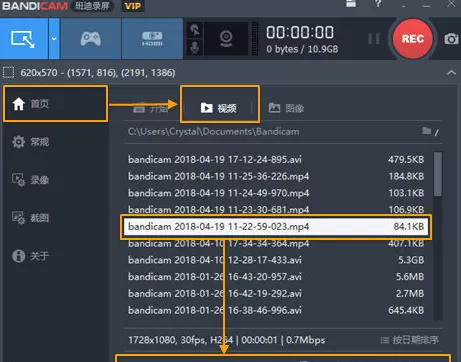This screenshot has height=362, width=461.
Task: Switch to game recording mode
Action: pos(91,39)
